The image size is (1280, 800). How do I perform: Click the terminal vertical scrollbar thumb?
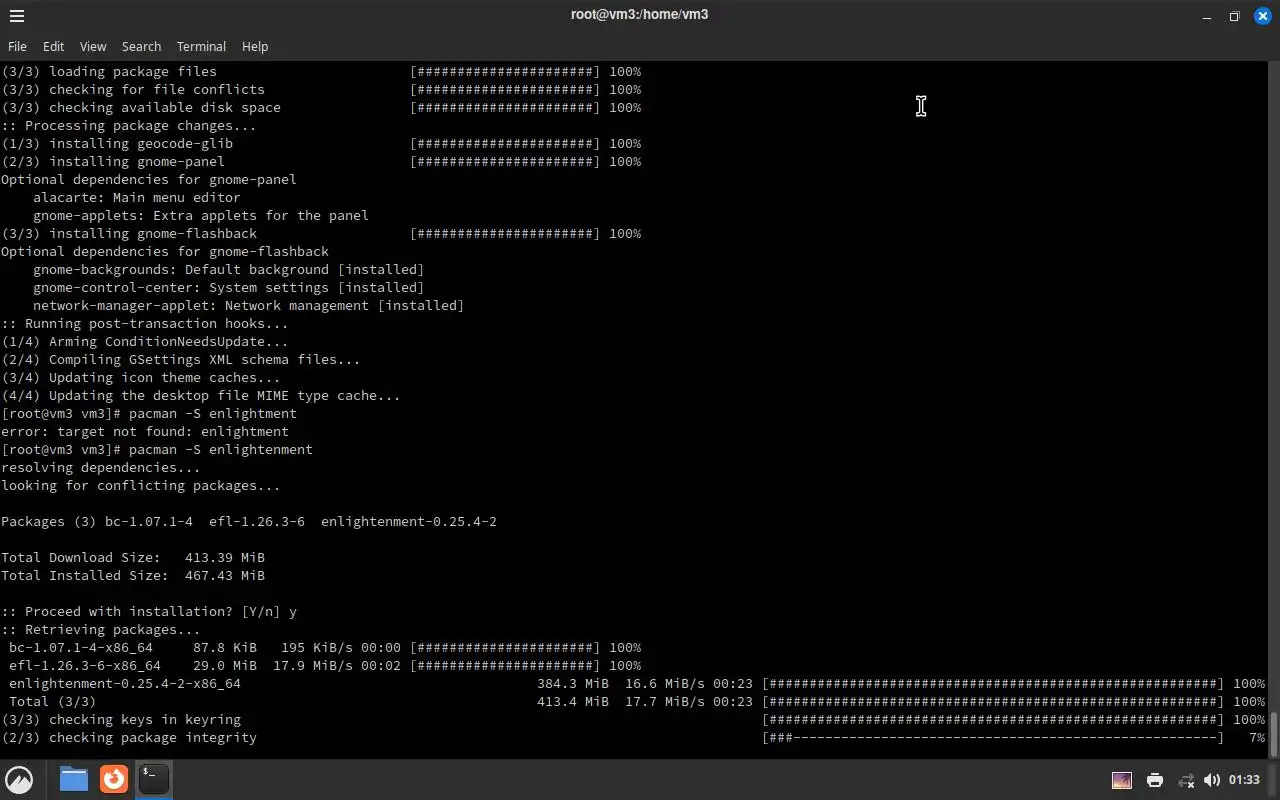point(1274,734)
